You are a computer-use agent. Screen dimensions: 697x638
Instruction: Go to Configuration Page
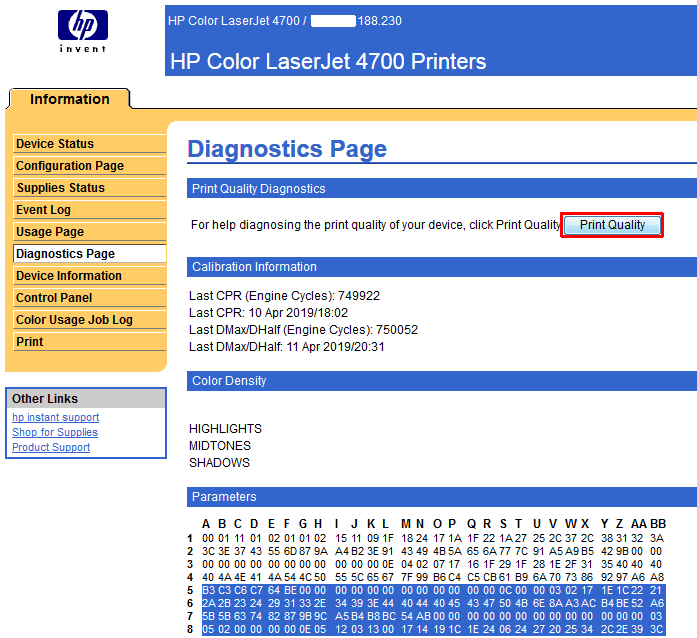(89, 165)
